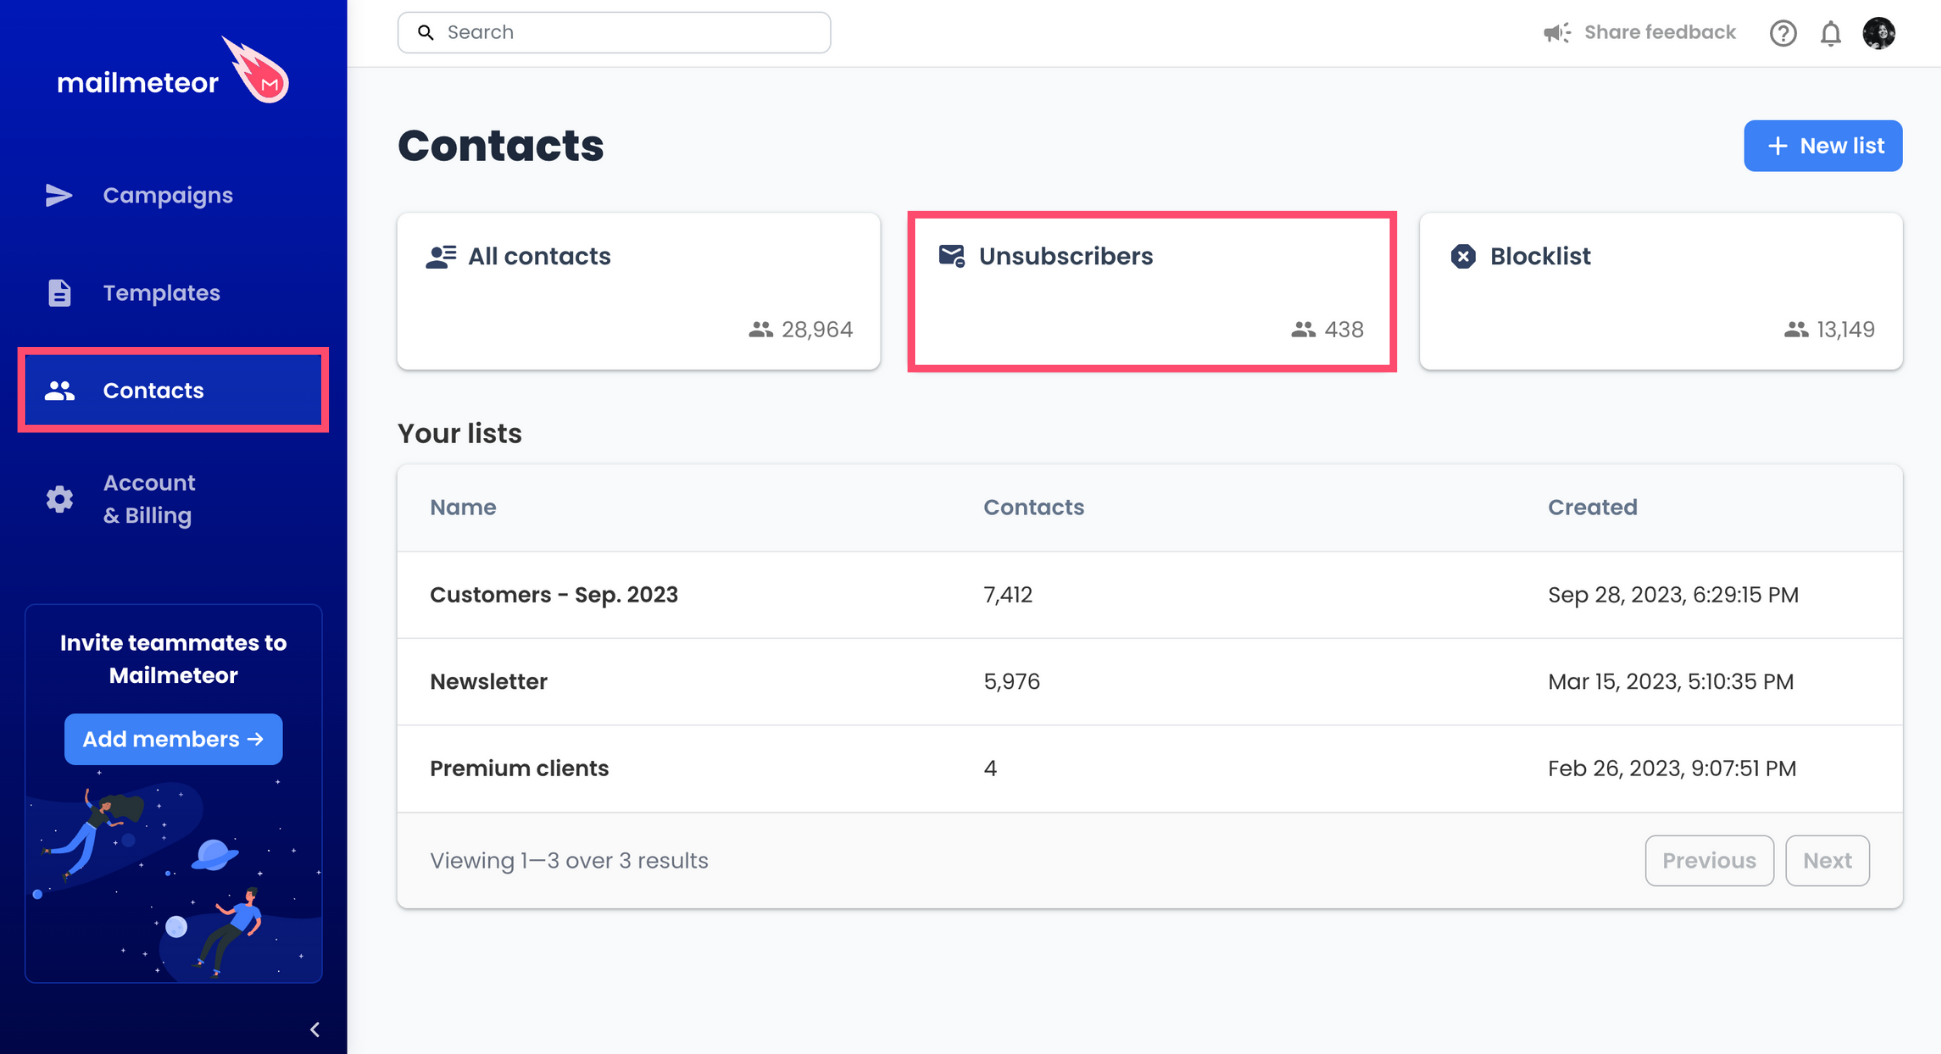Click the 'Your lists' heading
The height and width of the screenshot is (1054, 1941).
click(460, 433)
